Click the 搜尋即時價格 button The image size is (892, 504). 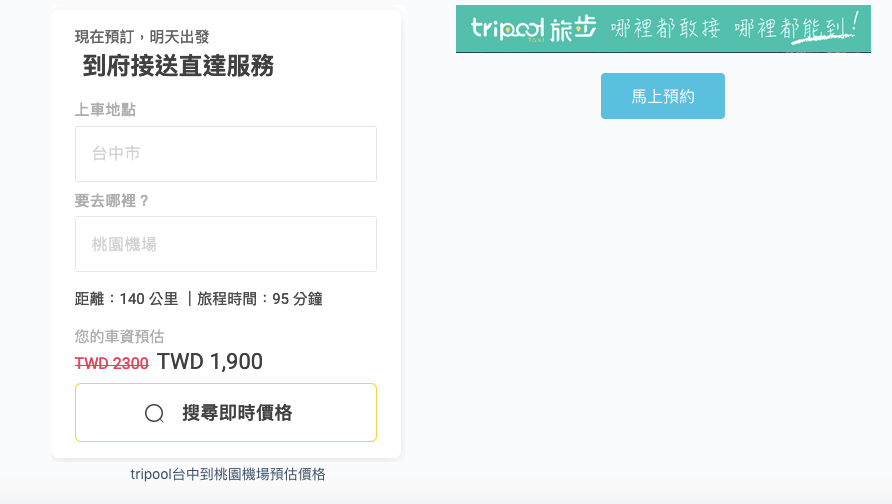[226, 412]
